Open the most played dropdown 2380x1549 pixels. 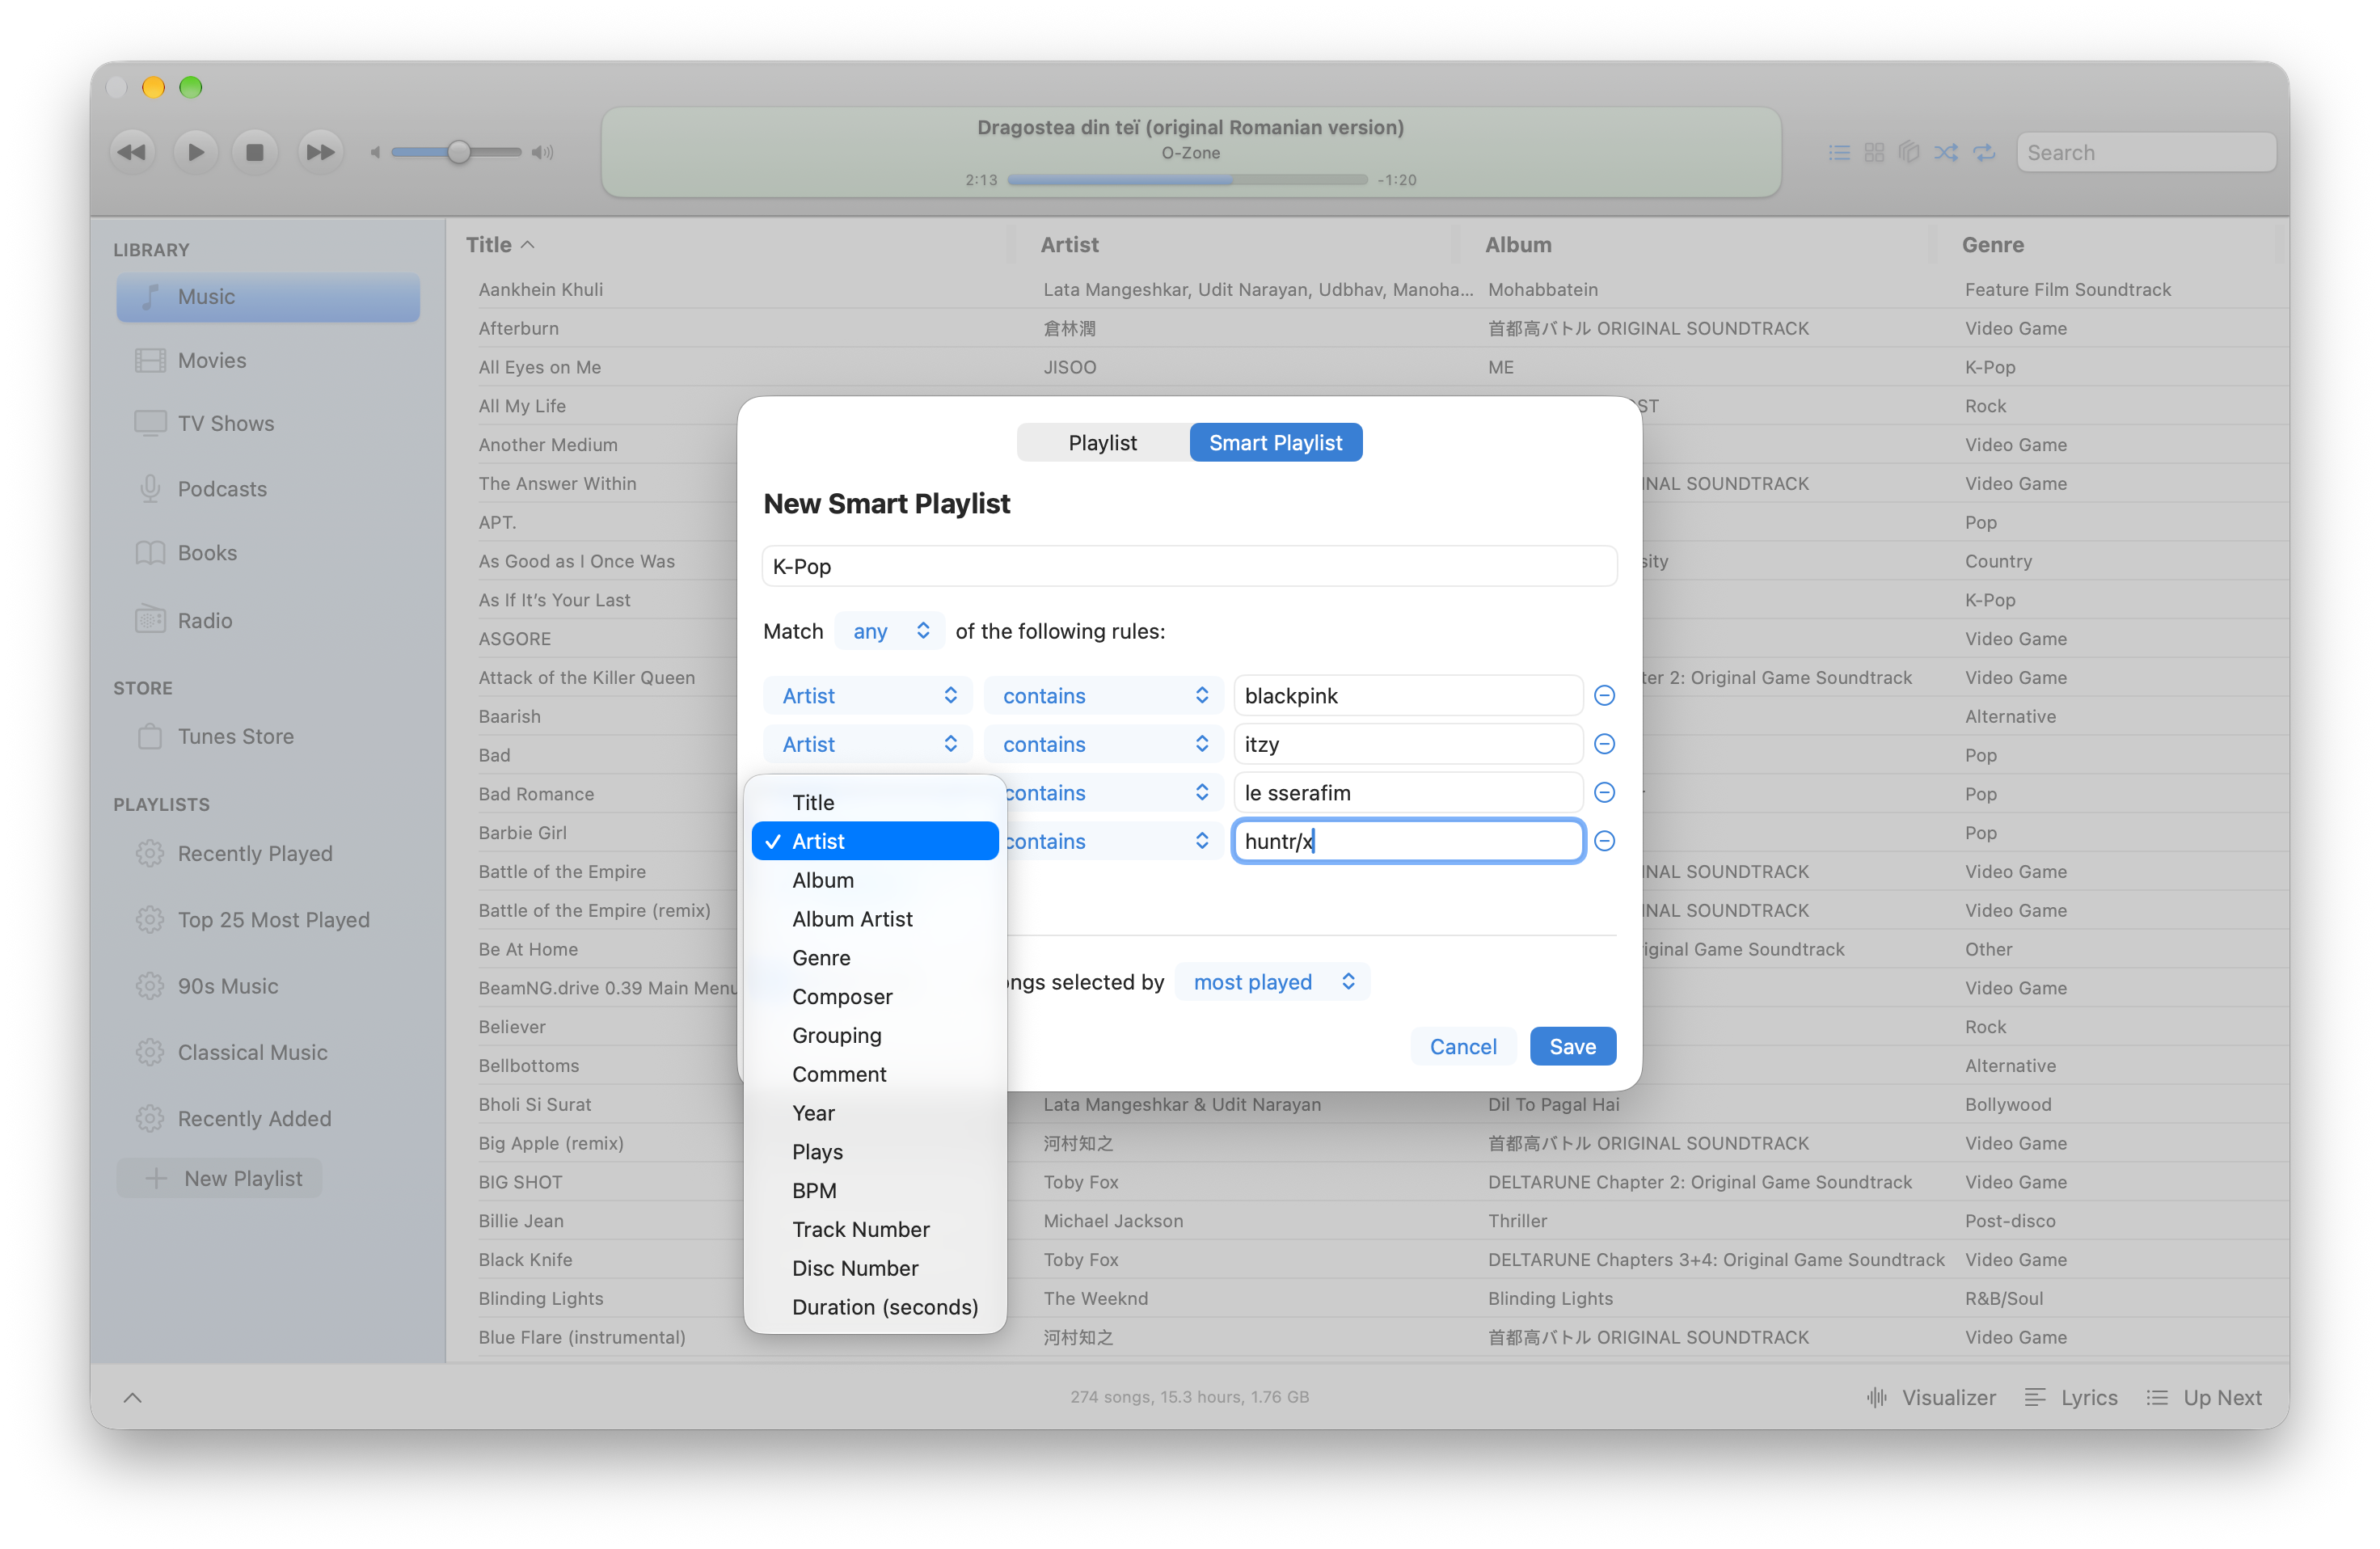[x=1272, y=982]
